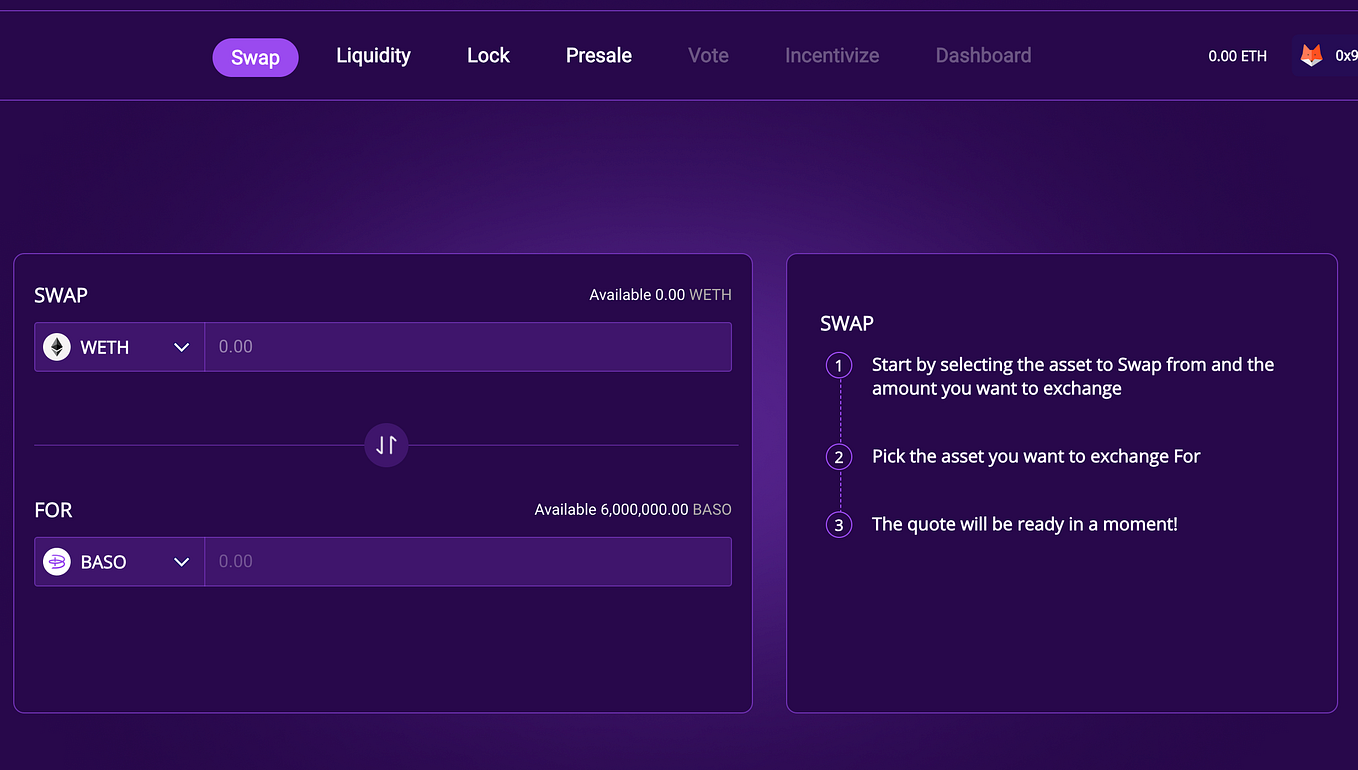Open the WETH token selector dropdown
Viewport: 1358px width, 770px height.
click(x=119, y=347)
